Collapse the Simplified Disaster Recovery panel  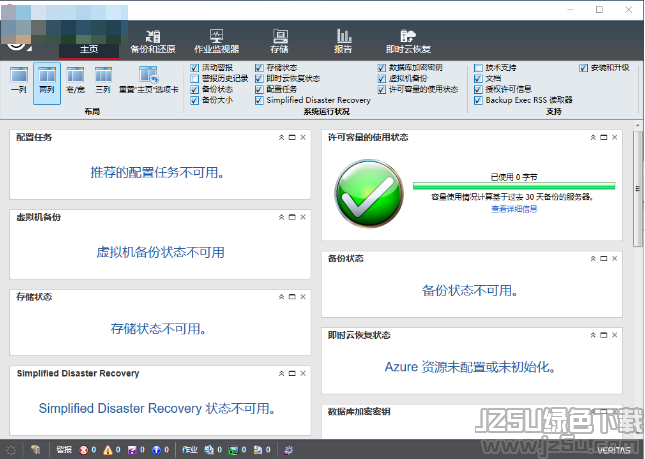[x=281, y=373]
